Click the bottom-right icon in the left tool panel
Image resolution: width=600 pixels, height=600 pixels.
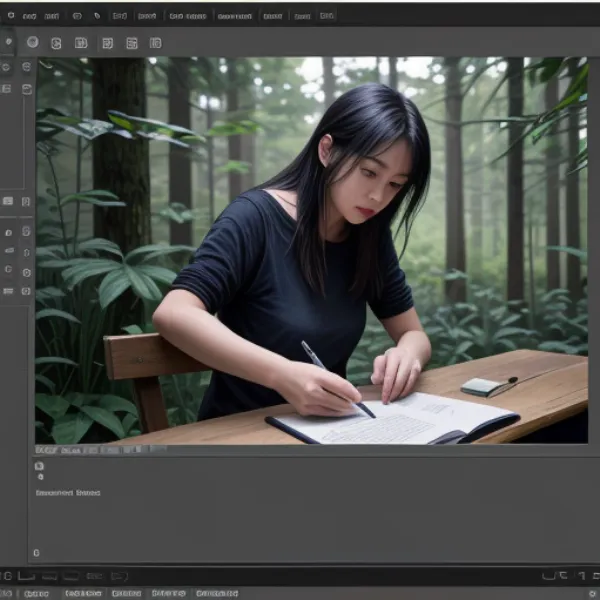[26, 290]
